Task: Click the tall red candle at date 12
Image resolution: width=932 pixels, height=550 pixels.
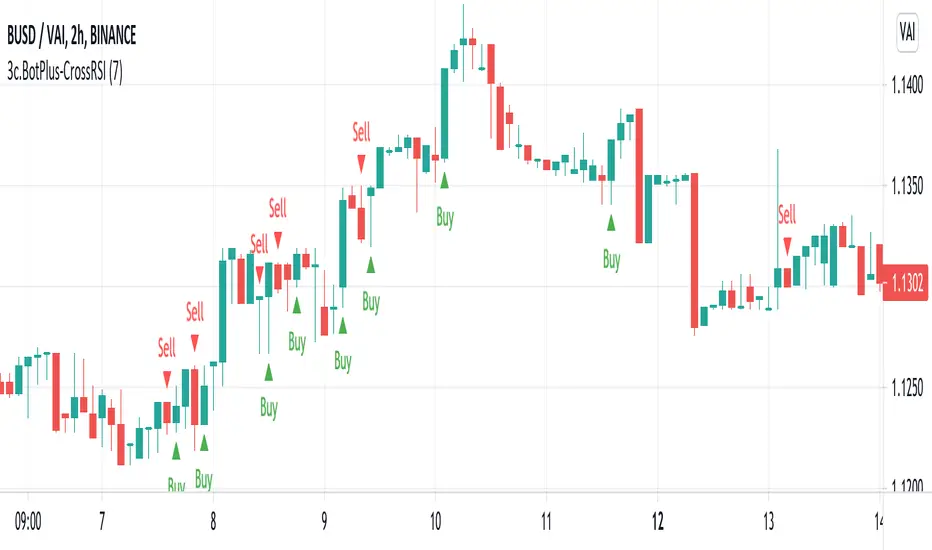Action: click(x=692, y=250)
